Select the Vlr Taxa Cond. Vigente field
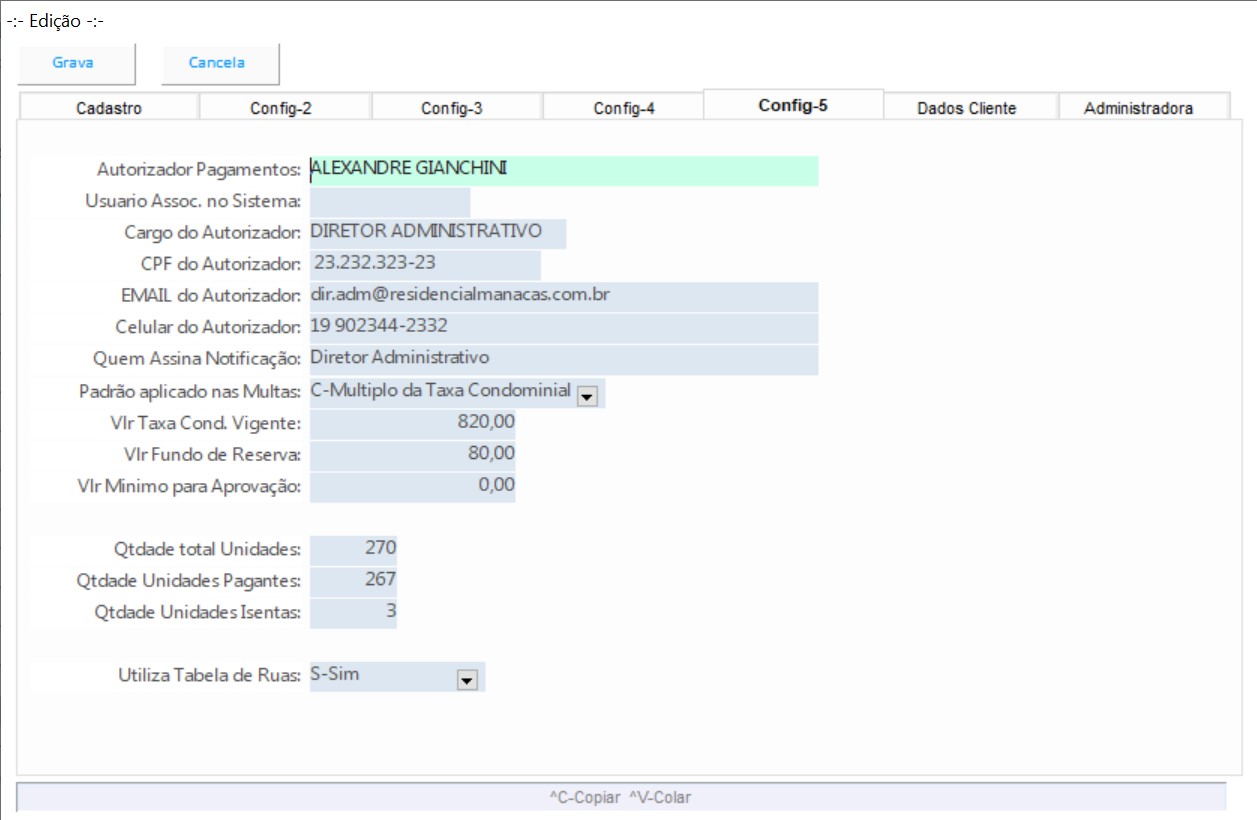1257x820 pixels. (412, 423)
